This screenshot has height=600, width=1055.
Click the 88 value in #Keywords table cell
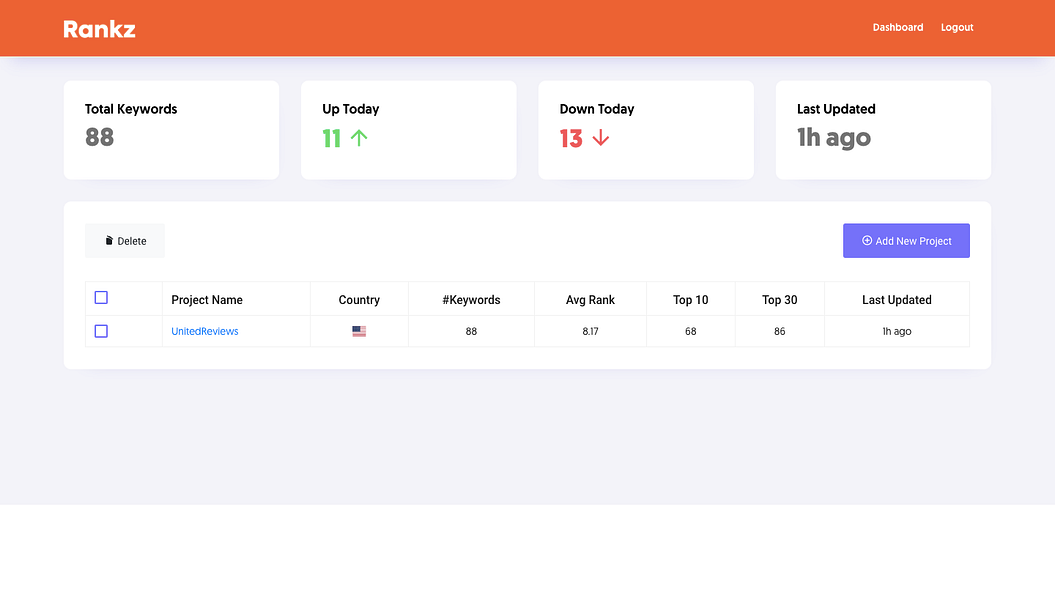click(471, 331)
